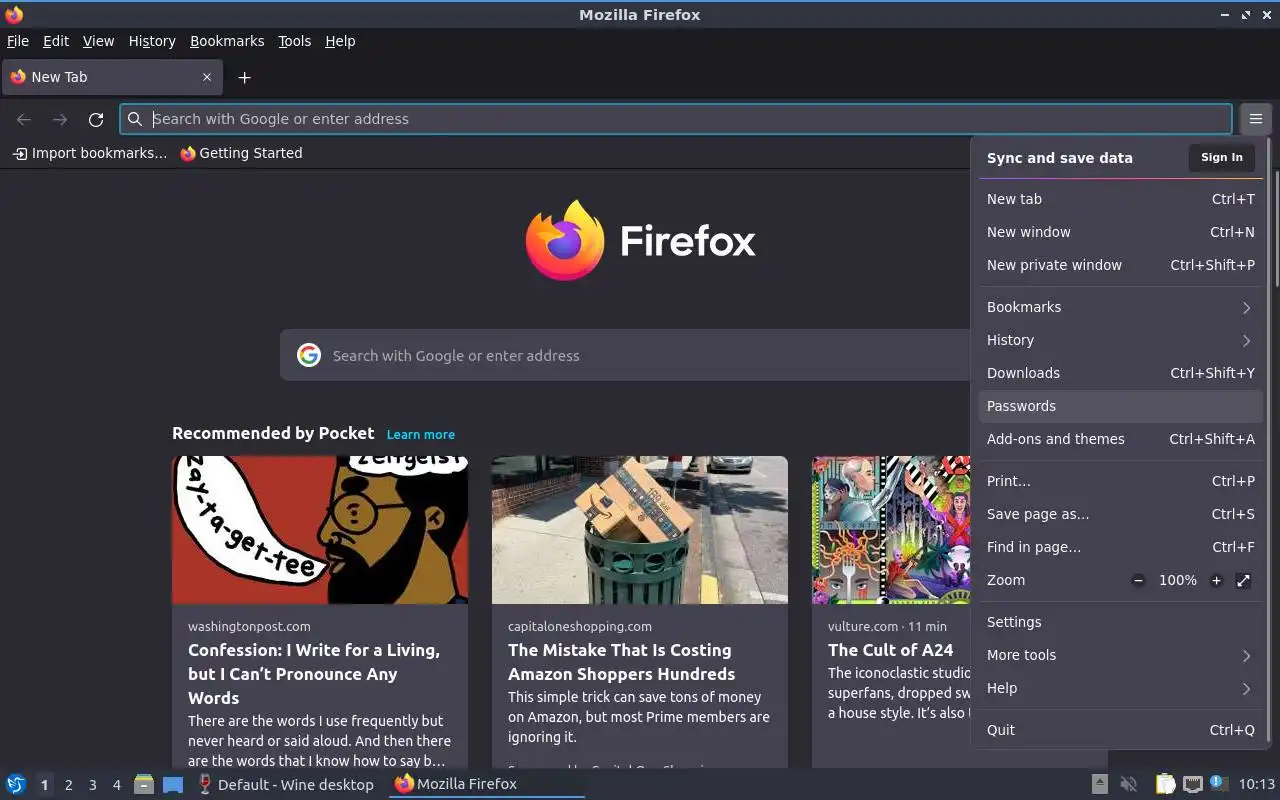The width and height of the screenshot is (1280, 800).
Task: Open the Confession: I Write for a Living article
Action: tap(314, 674)
